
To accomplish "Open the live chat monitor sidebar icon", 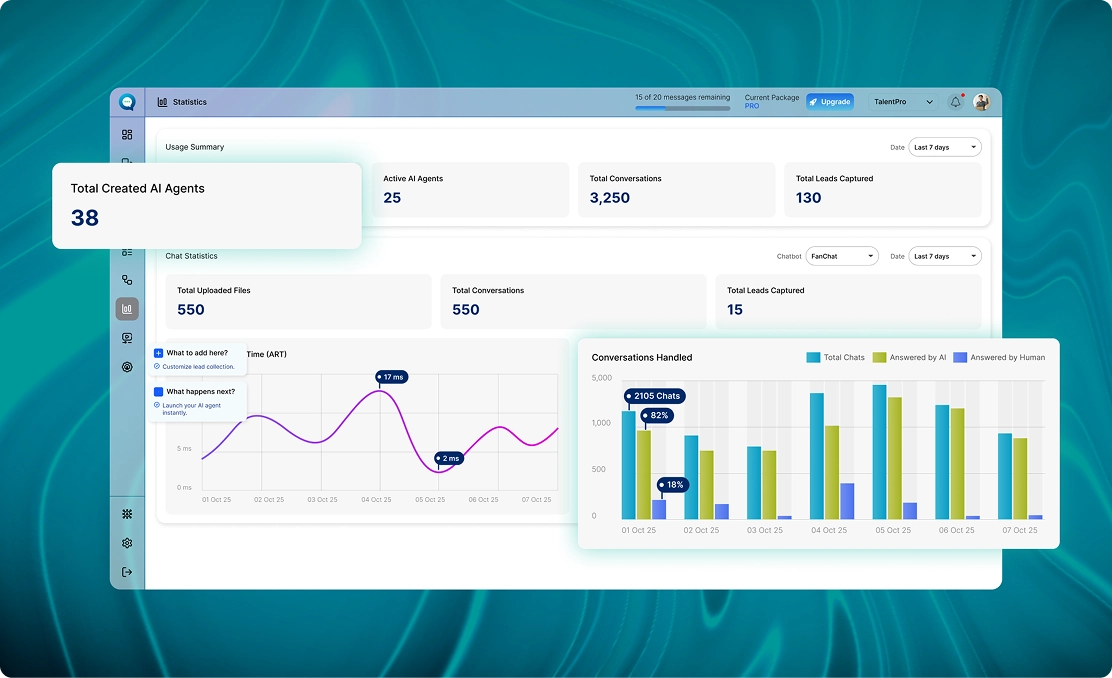I will coord(127,338).
